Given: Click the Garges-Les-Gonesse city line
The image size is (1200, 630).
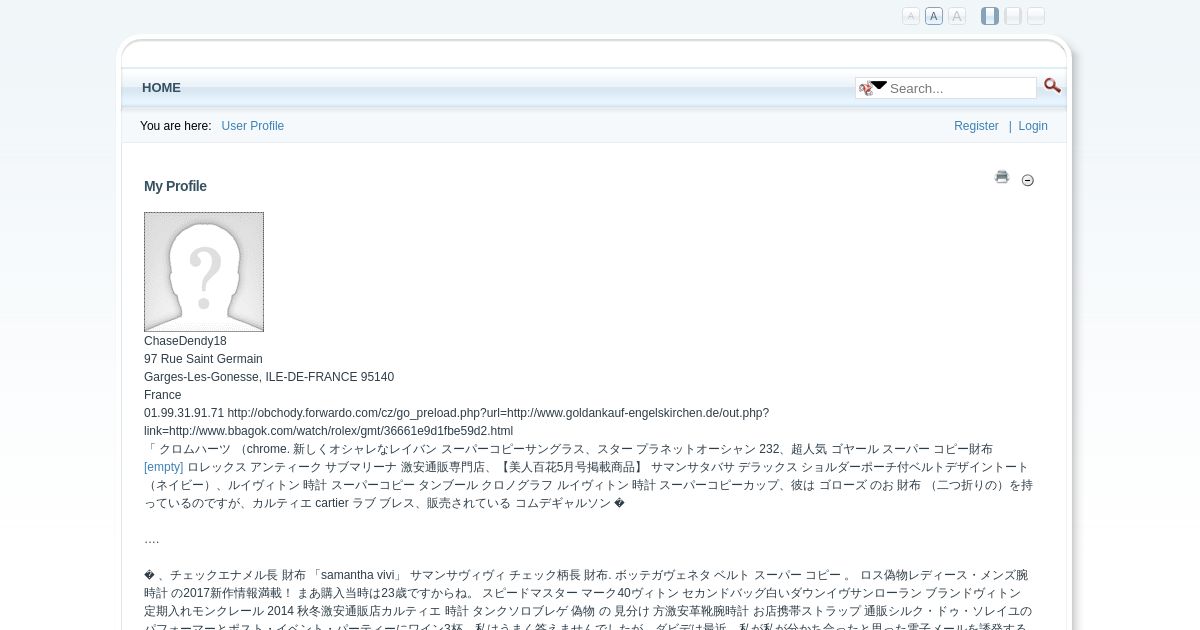Looking at the screenshot, I should (269, 377).
